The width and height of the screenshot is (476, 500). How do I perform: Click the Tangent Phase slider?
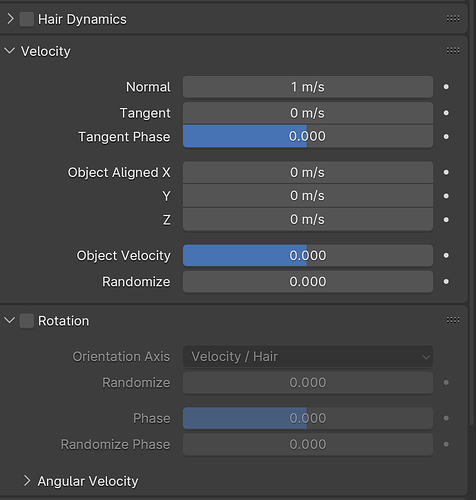tap(308, 136)
